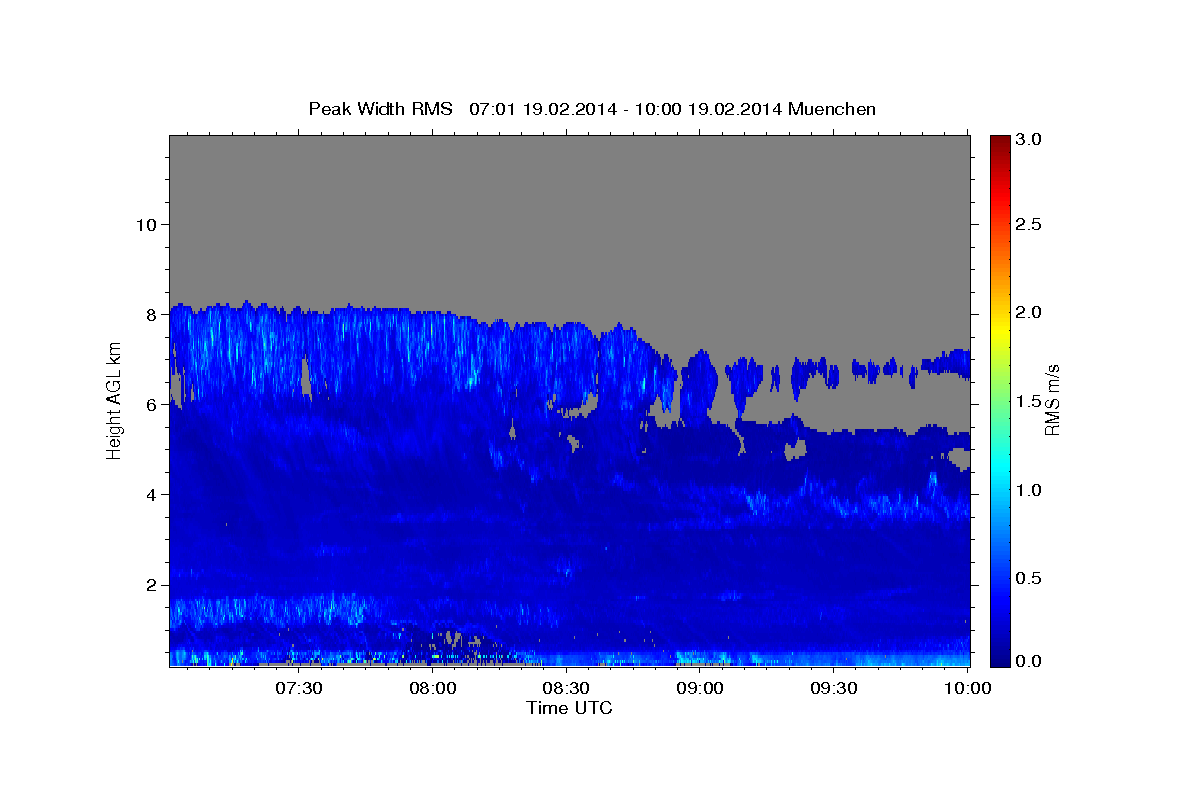Click the 2.5 colorbar value

tap(1029, 224)
